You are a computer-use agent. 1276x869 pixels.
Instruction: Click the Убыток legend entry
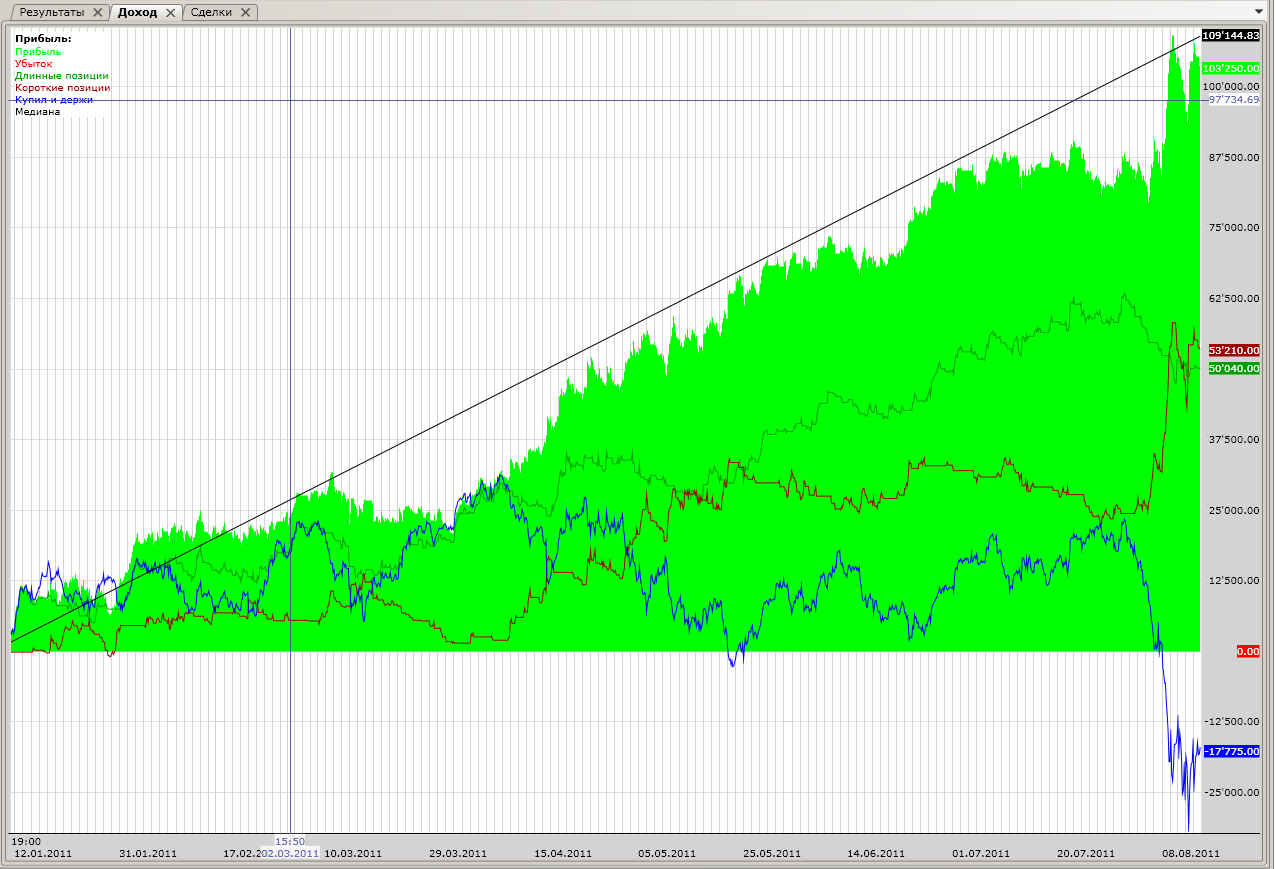click(x=34, y=64)
